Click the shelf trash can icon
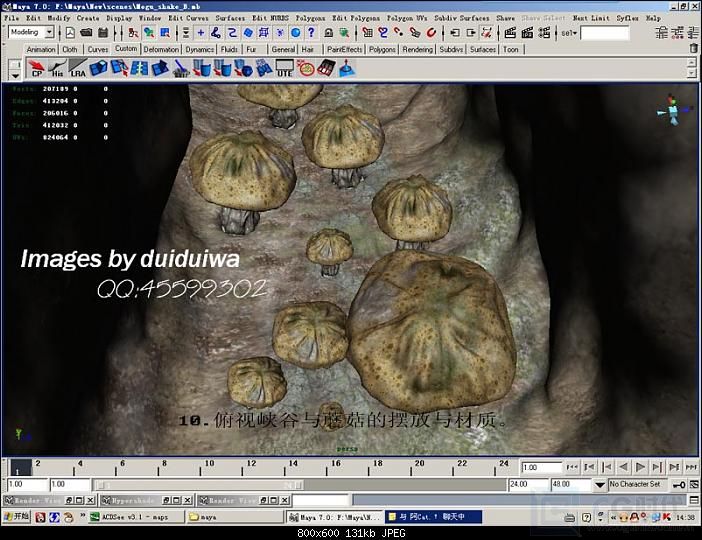Viewport: 702px width, 540px height. pyautogui.click(x=693, y=48)
